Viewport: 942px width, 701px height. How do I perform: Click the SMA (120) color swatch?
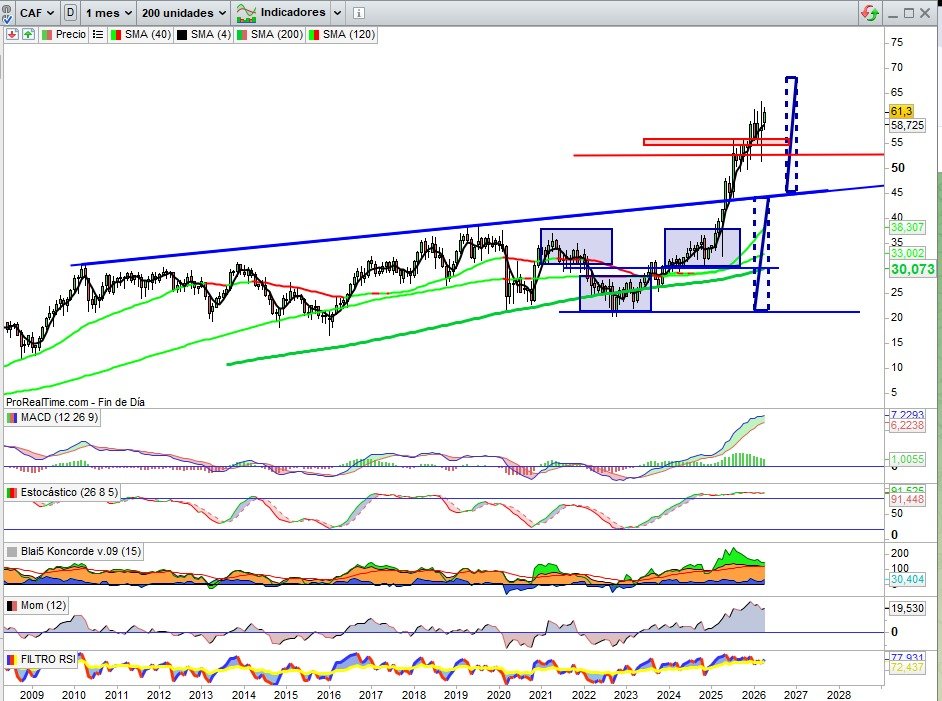(314, 35)
